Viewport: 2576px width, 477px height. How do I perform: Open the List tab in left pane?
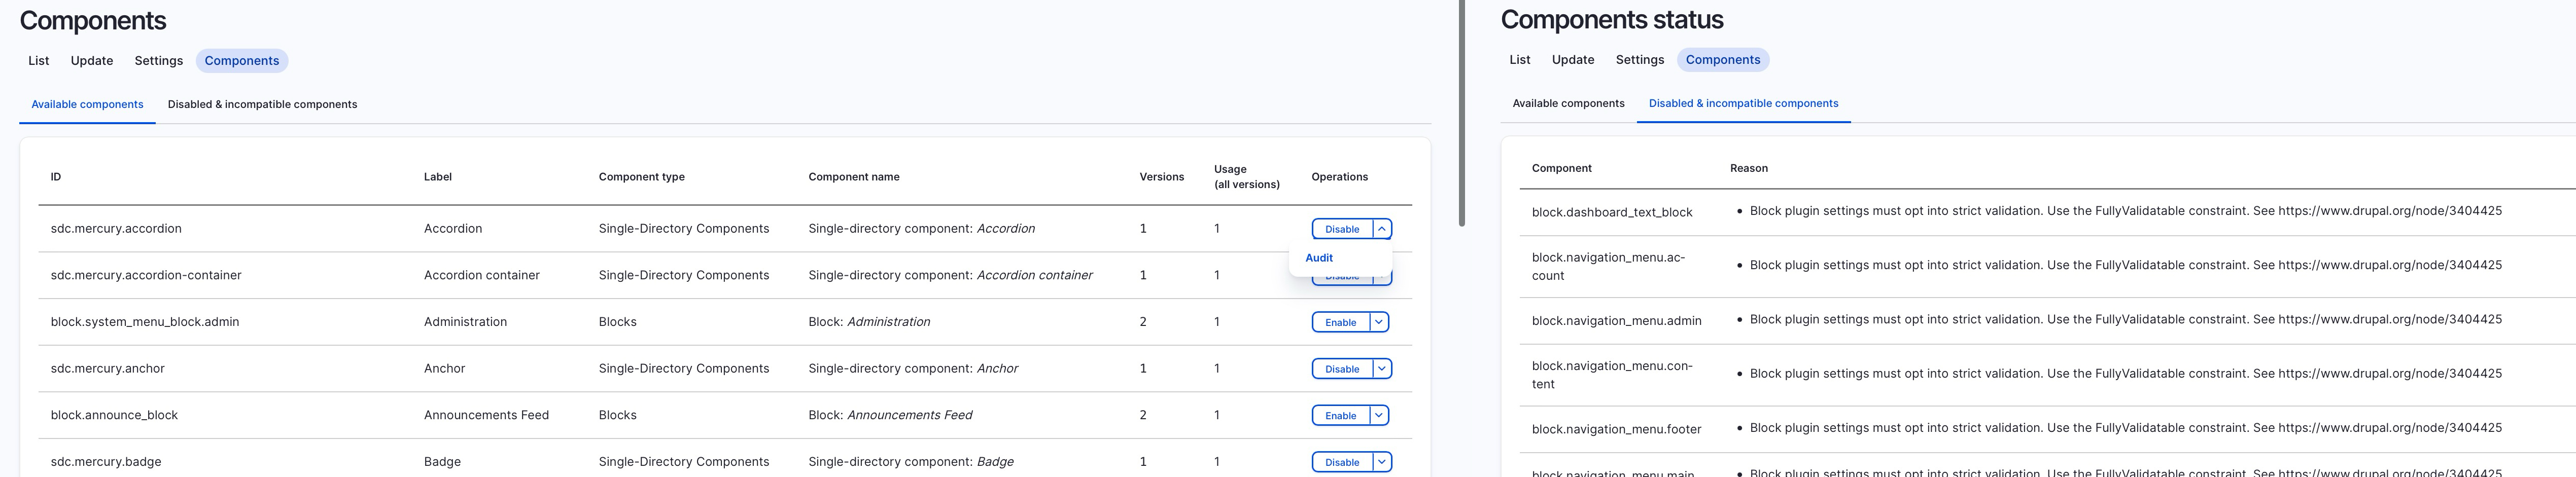39,61
